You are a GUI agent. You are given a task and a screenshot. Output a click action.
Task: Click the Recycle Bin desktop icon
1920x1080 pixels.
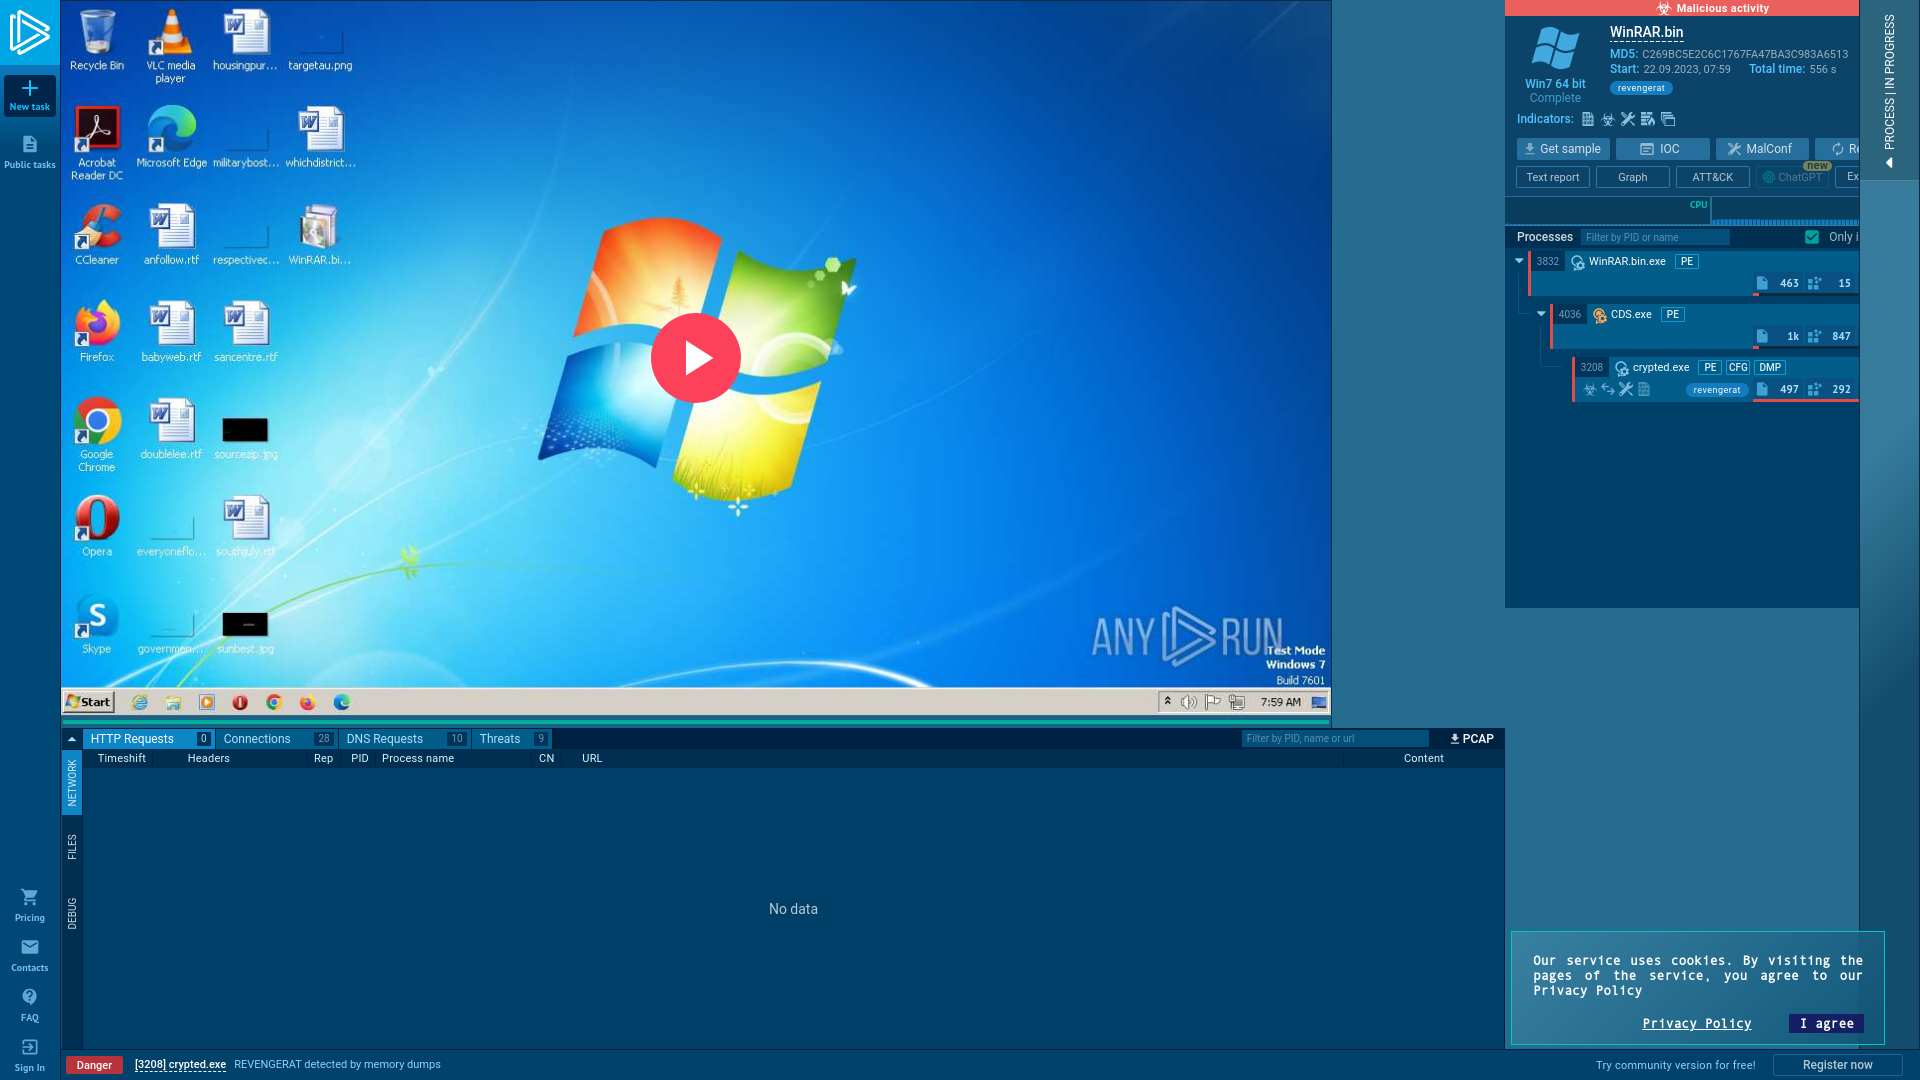97,40
